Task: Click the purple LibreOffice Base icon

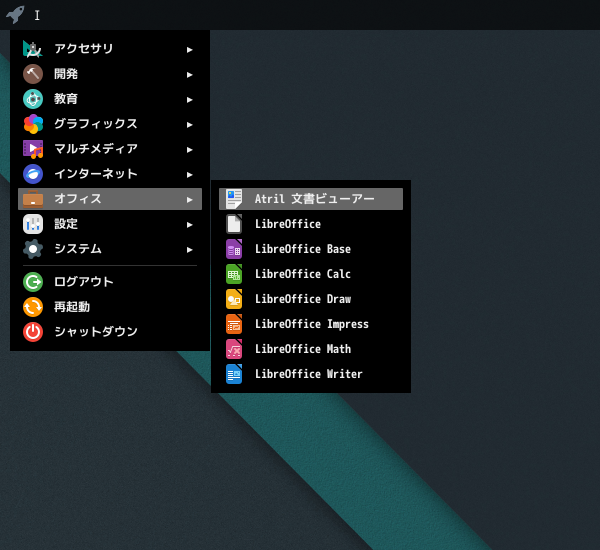Action: [234, 249]
